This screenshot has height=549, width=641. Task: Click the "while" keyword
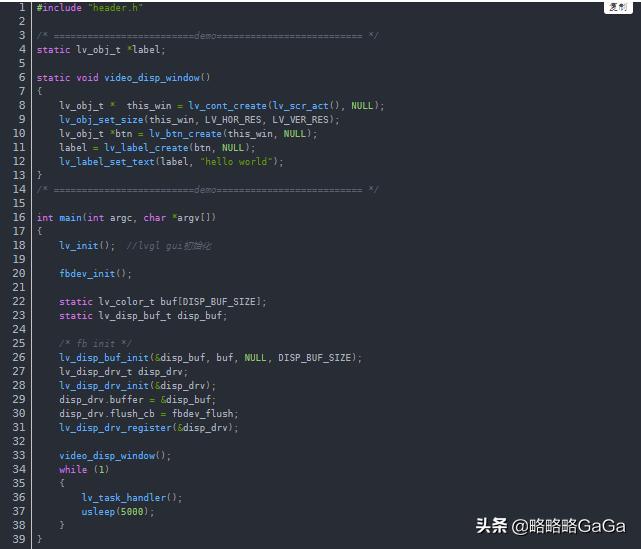click(x=73, y=470)
